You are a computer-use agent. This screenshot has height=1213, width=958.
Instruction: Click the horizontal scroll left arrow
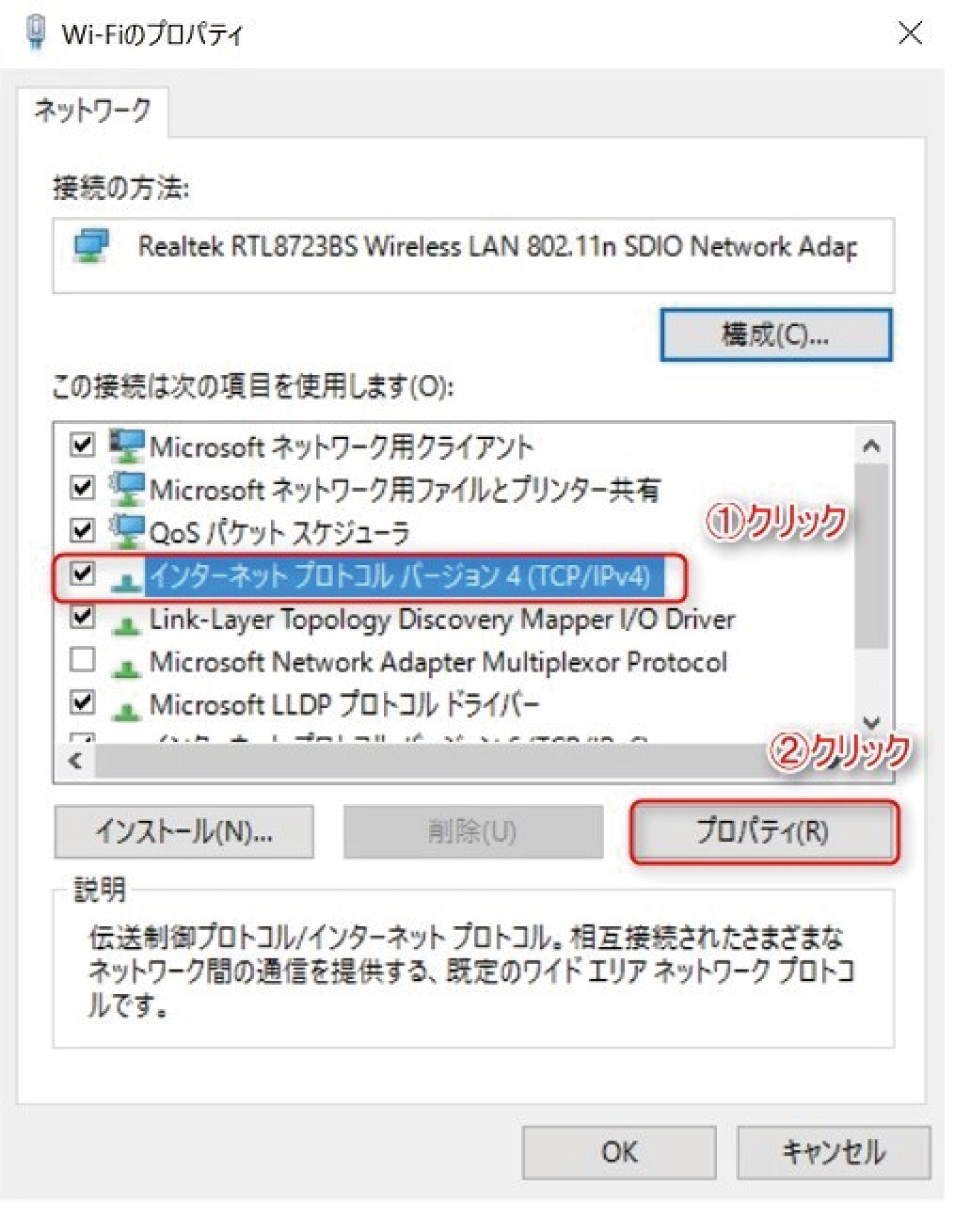(73, 760)
